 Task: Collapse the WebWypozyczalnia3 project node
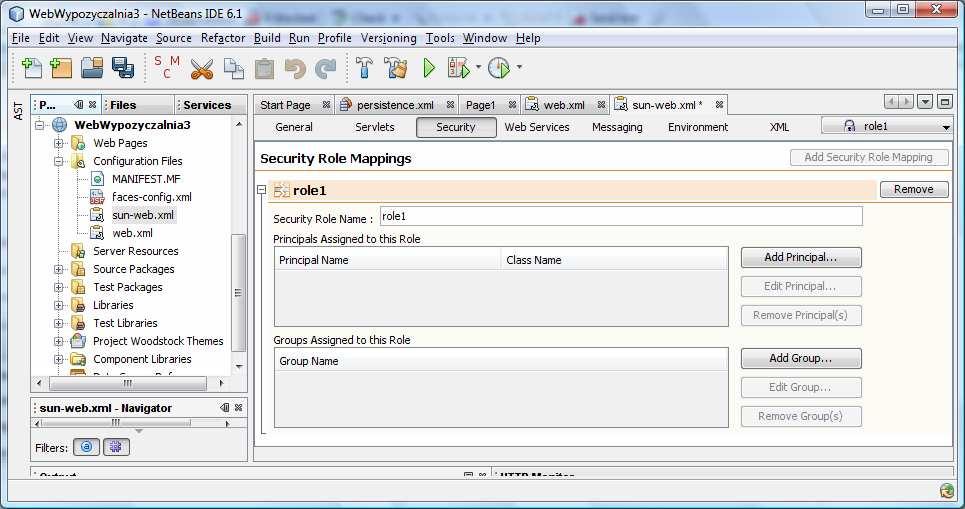coord(40,125)
